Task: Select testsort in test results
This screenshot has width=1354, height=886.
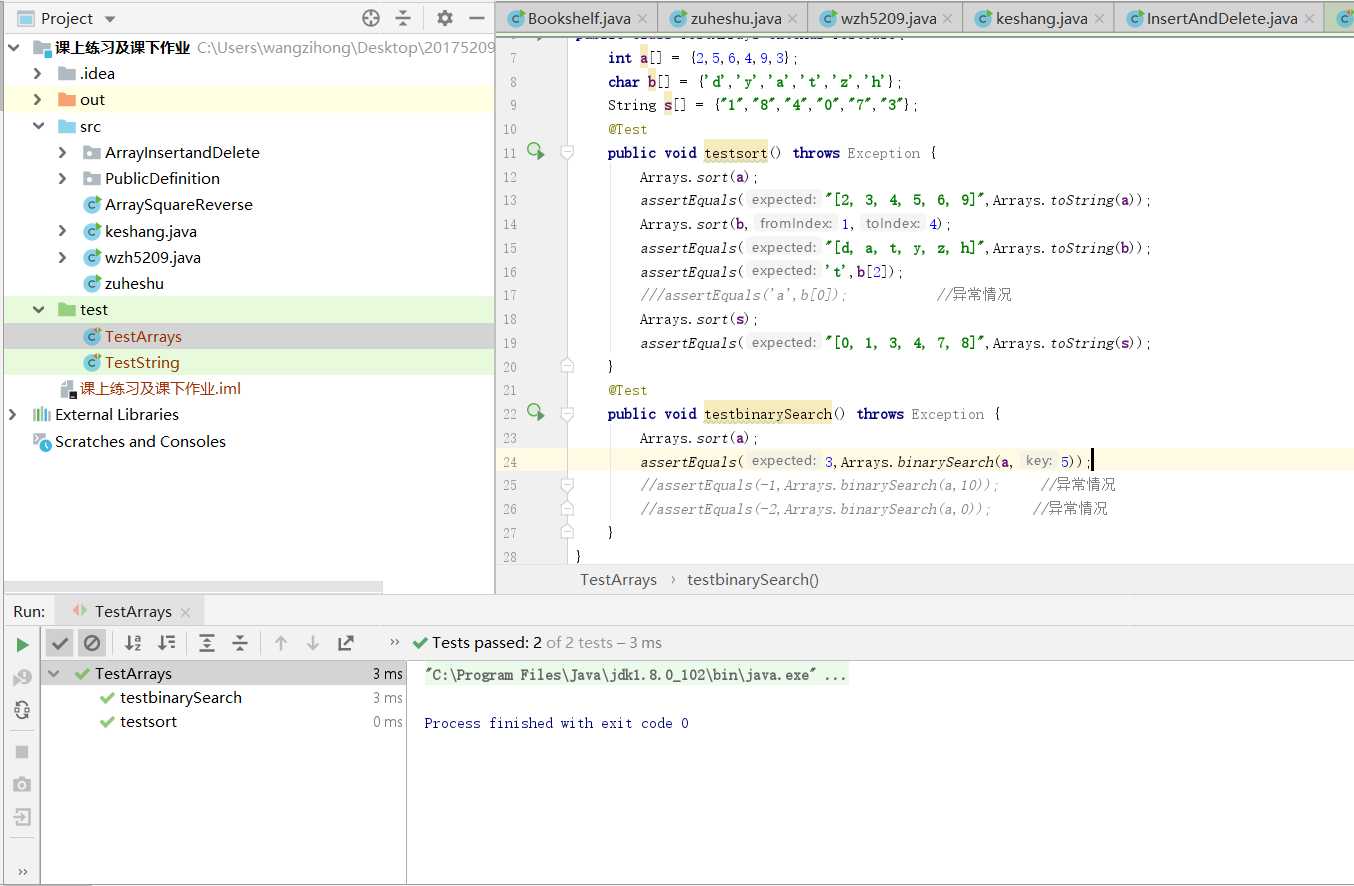Action: click(x=148, y=721)
